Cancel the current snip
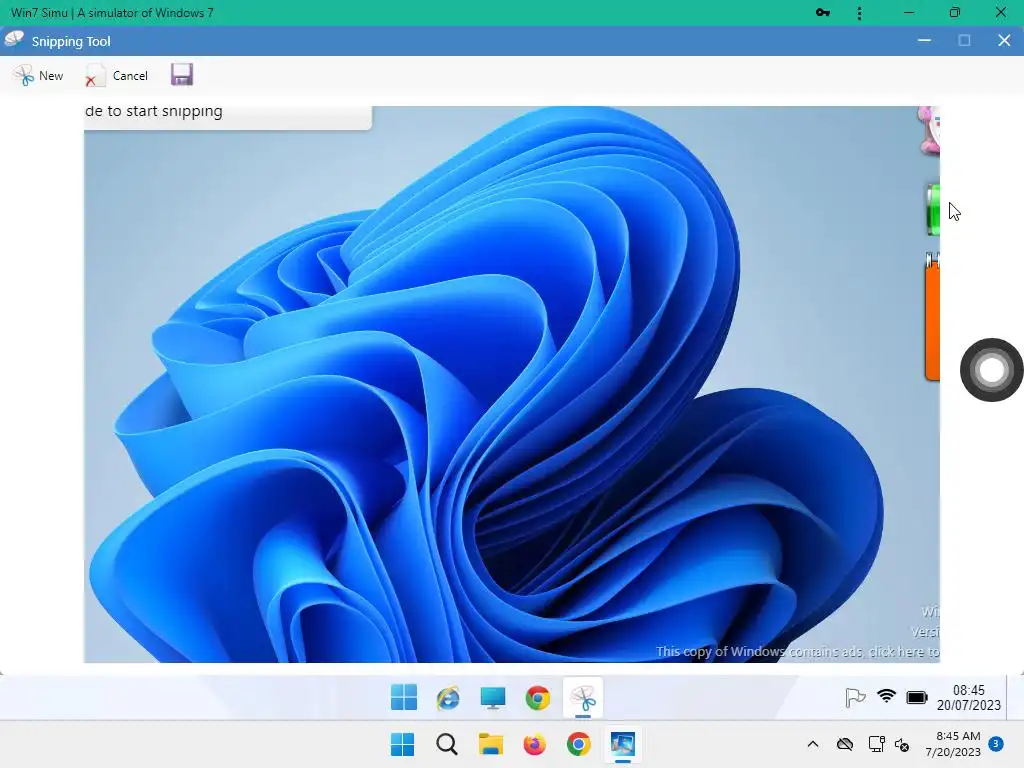This screenshot has width=1024, height=768. [x=117, y=76]
